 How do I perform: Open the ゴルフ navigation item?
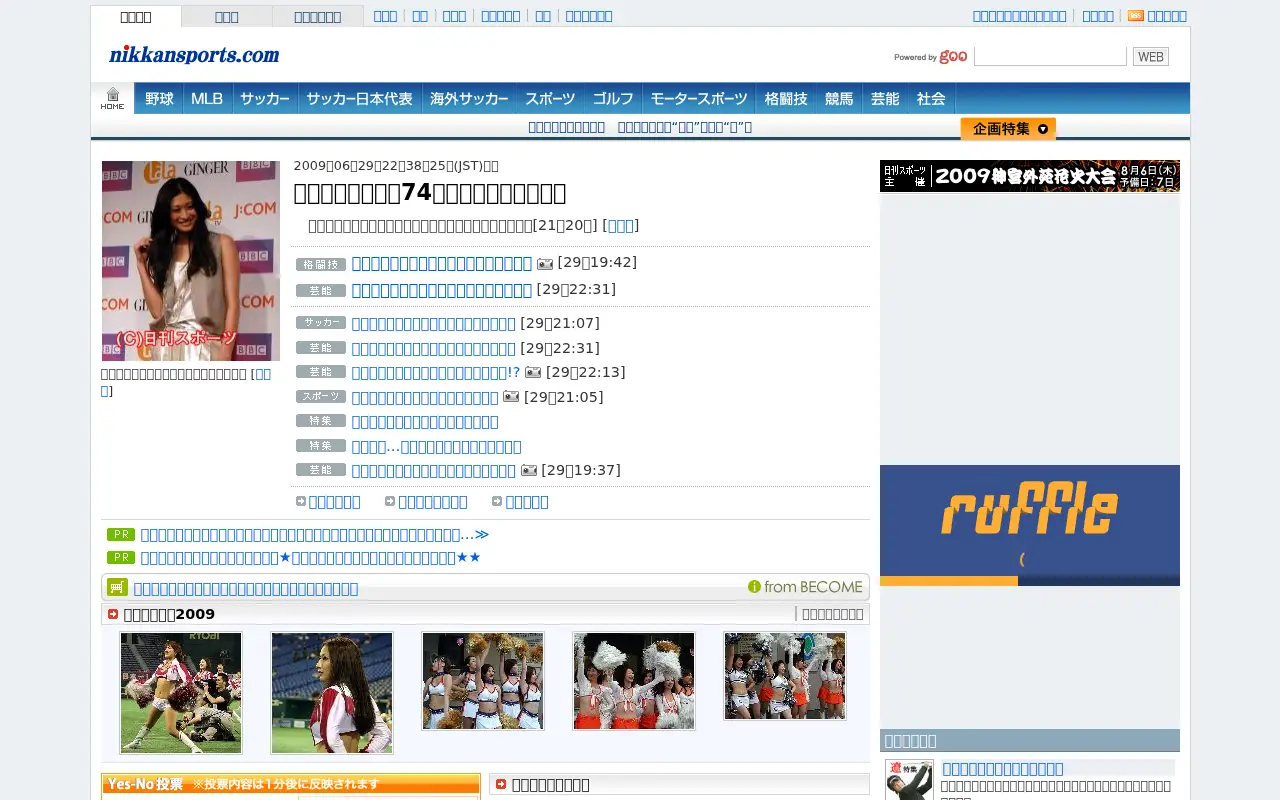(x=613, y=98)
